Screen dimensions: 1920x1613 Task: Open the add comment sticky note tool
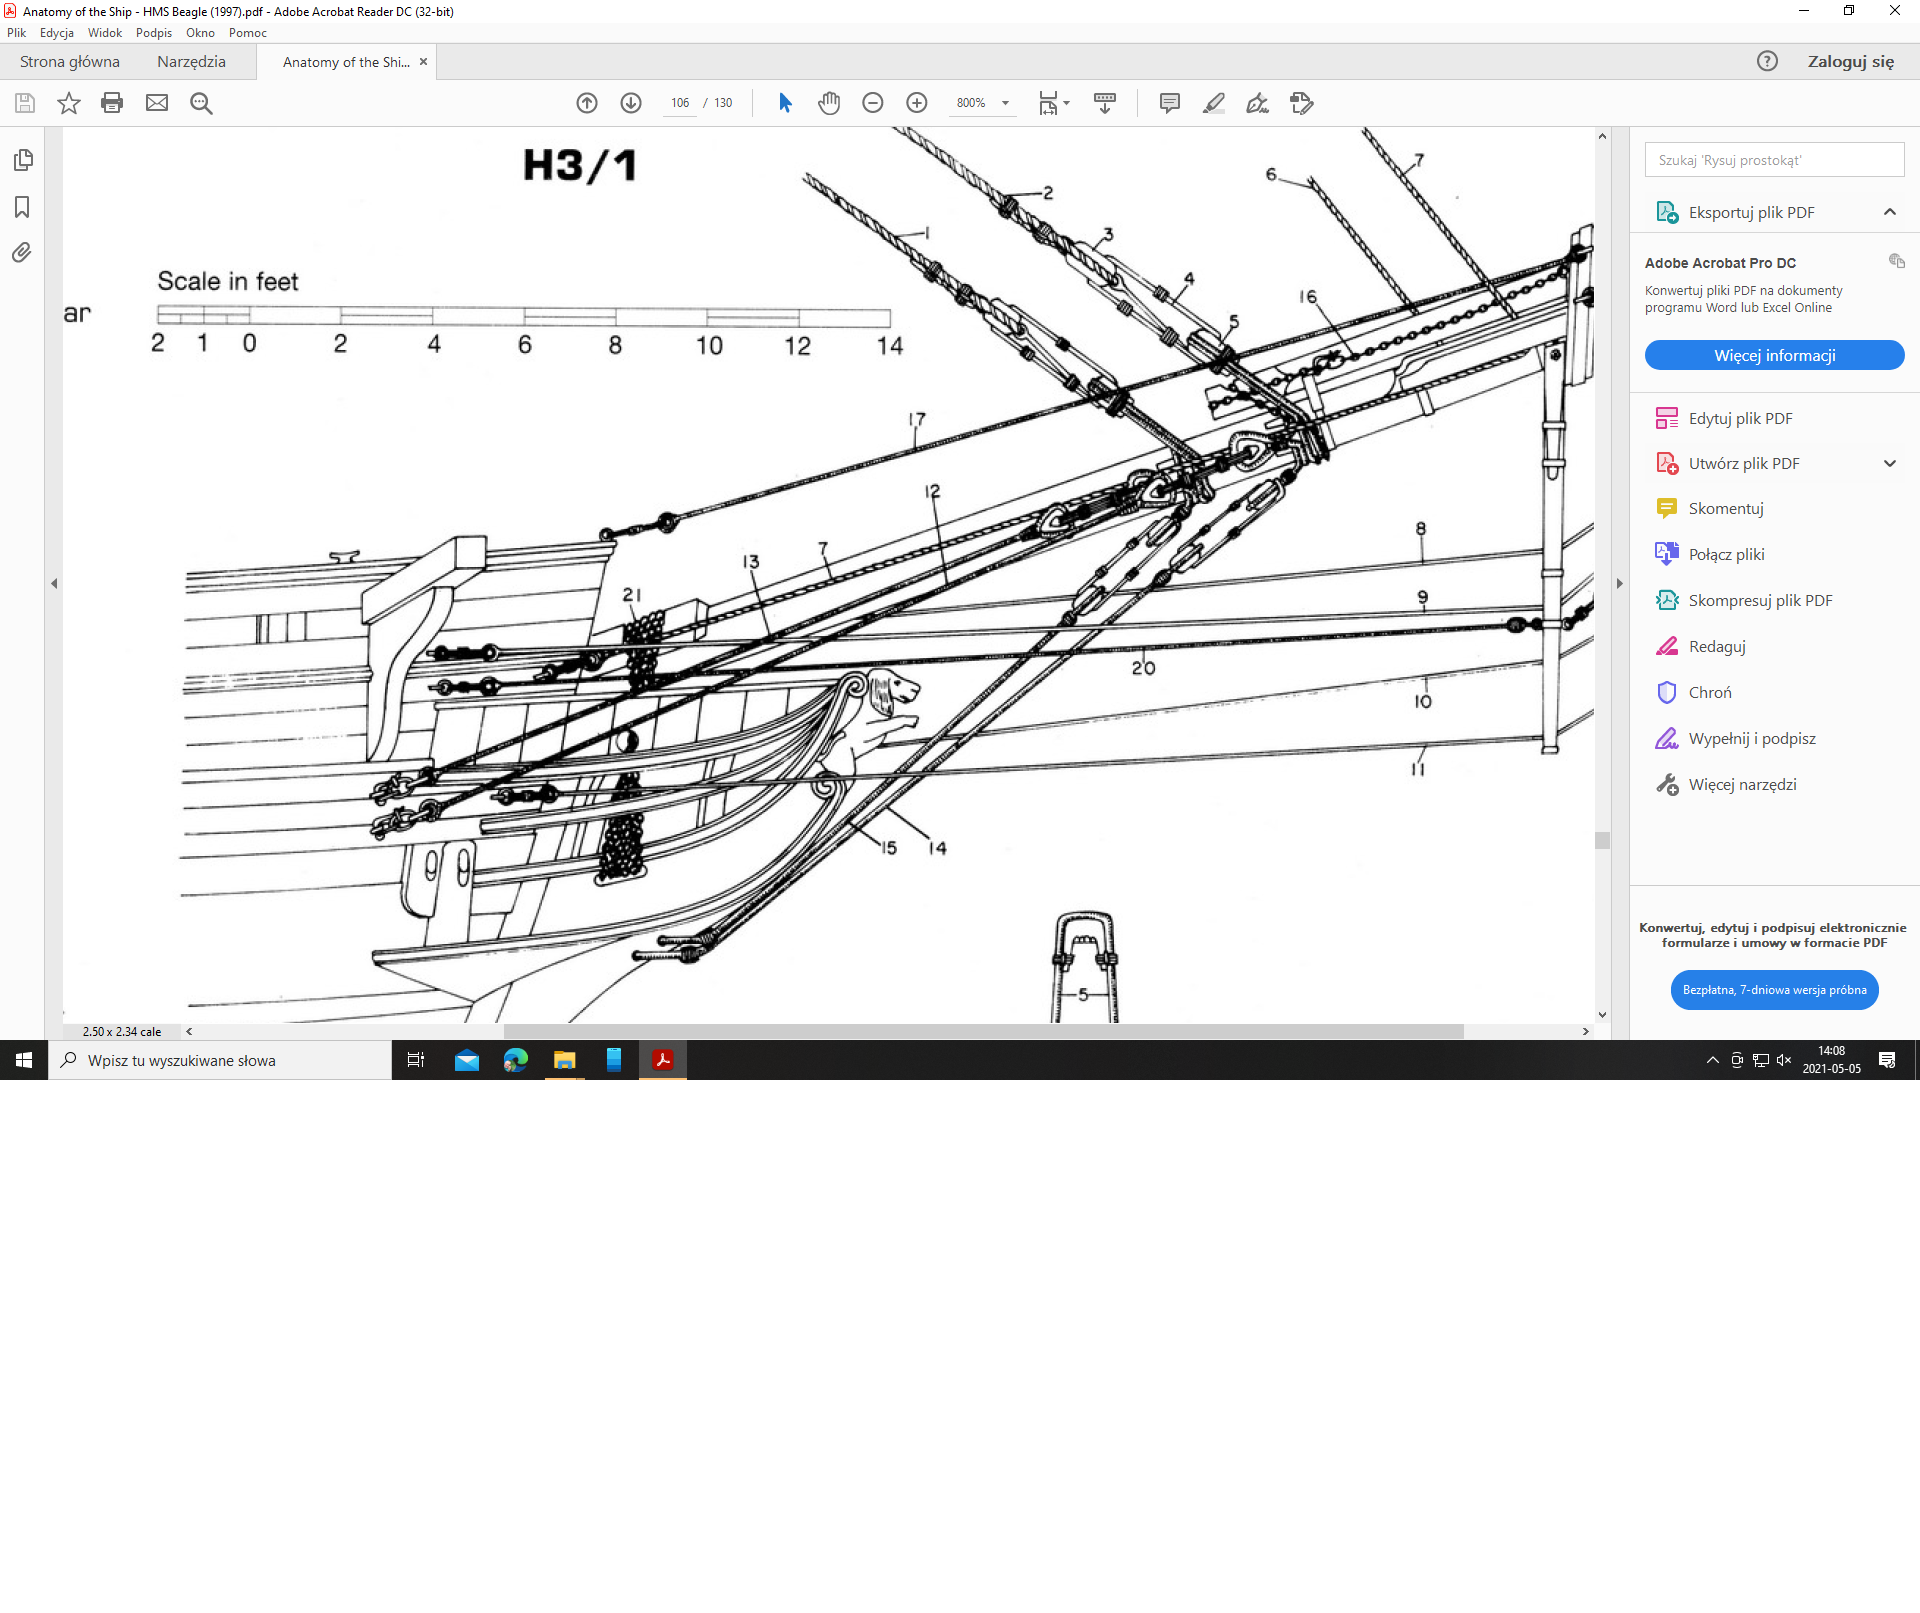click(1169, 103)
